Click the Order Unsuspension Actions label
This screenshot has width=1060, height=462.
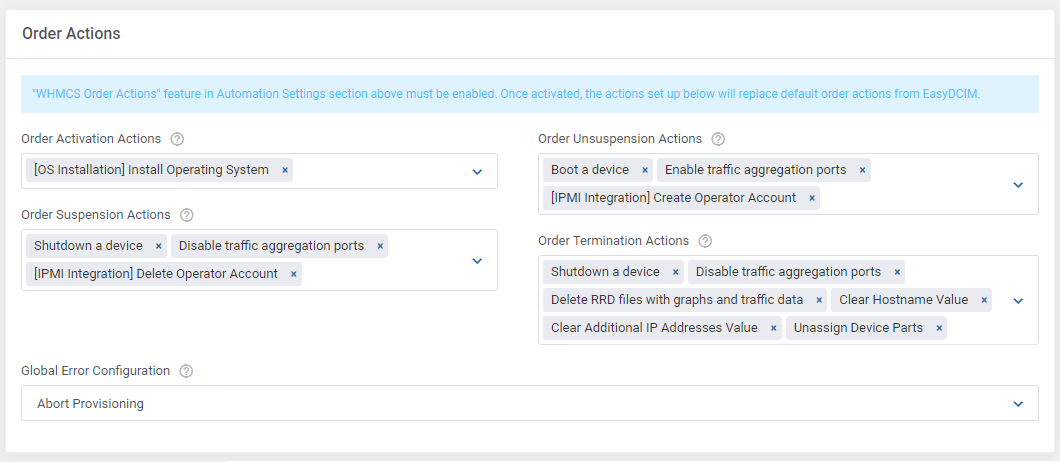[x=620, y=139]
